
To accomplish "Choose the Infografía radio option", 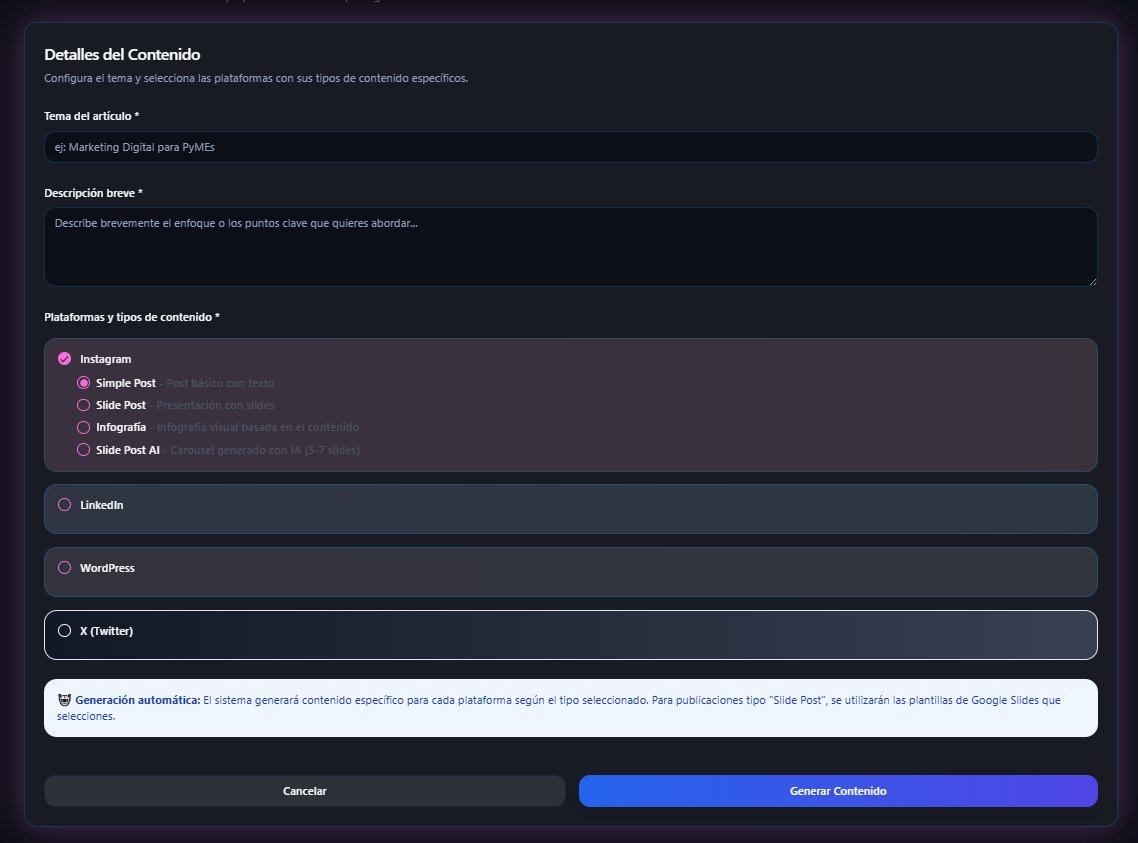I will pos(83,427).
